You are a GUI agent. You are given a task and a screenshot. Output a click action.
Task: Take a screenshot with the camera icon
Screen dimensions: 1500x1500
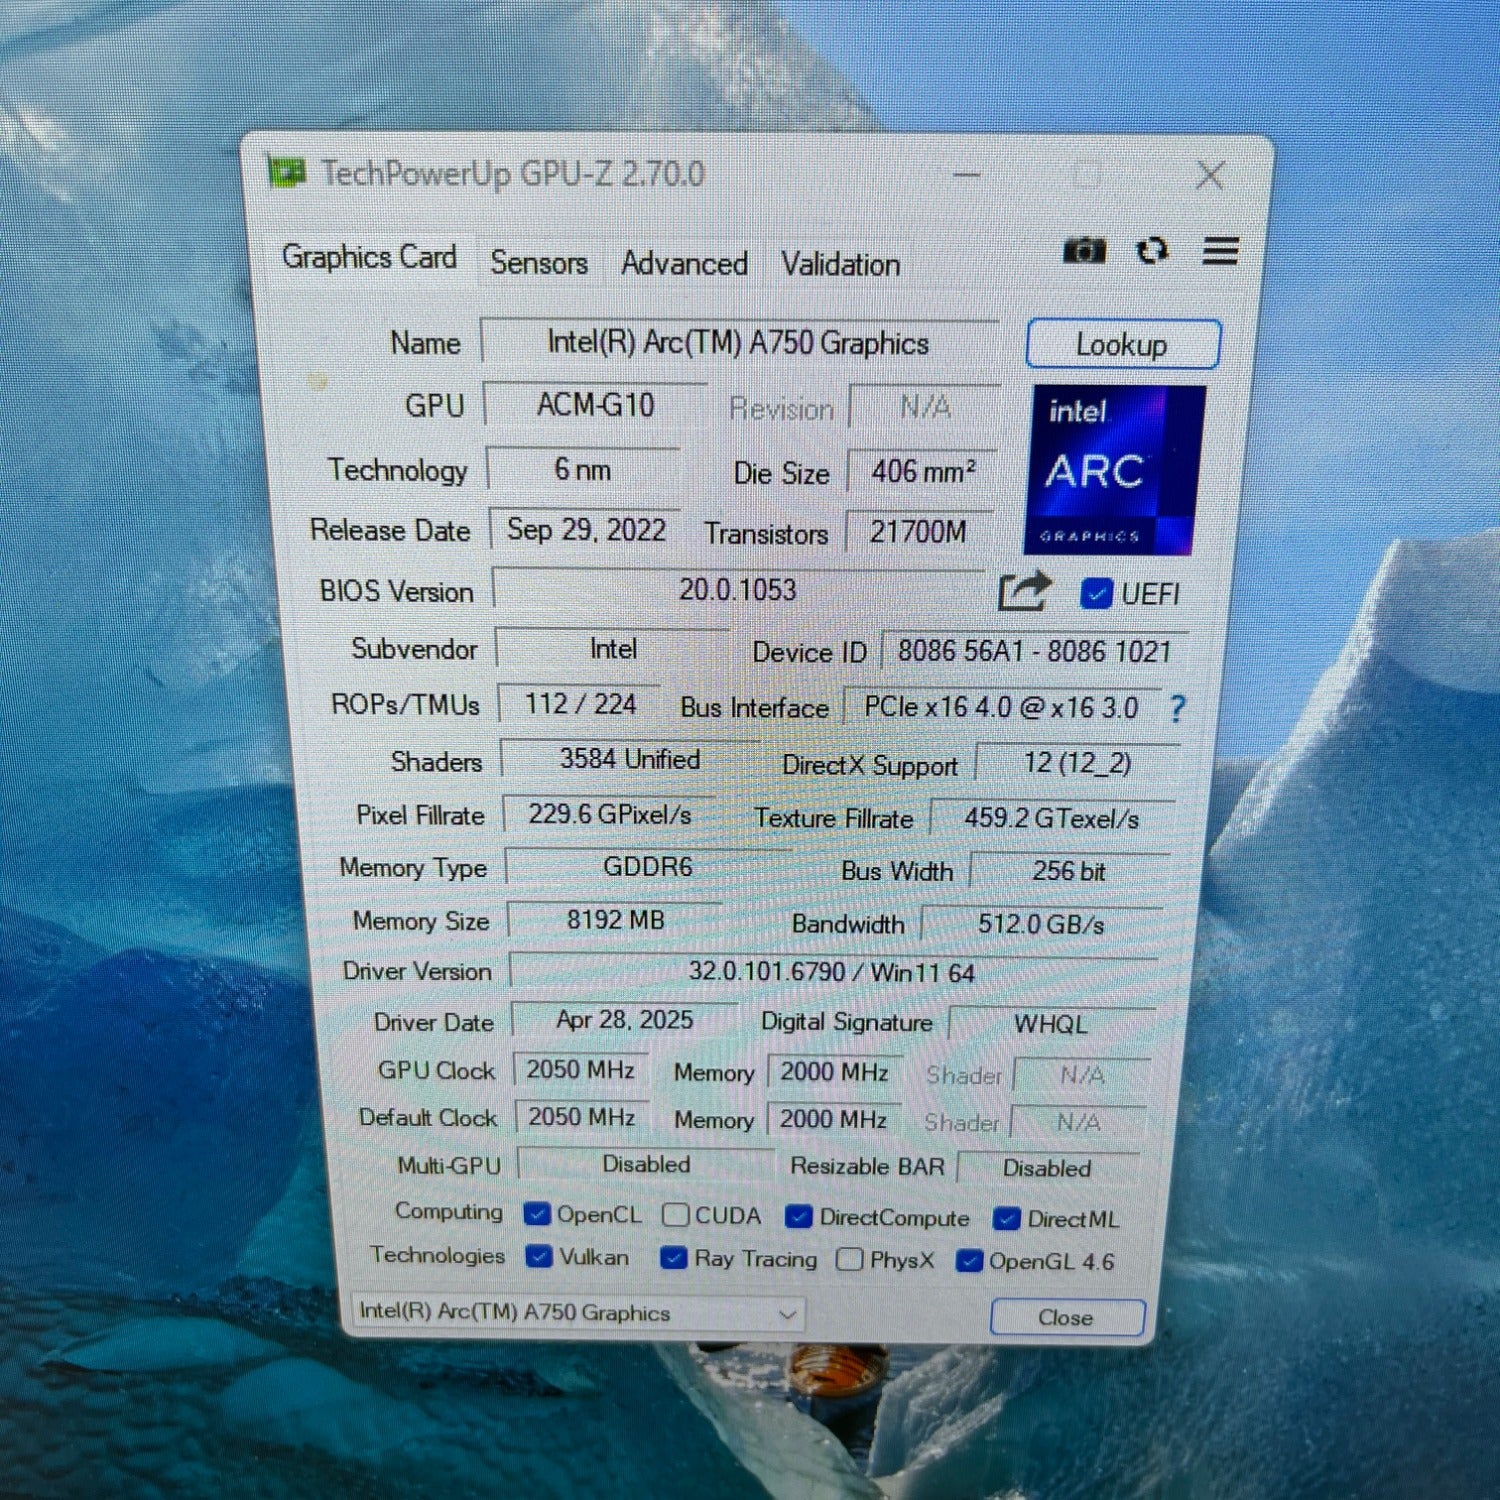[x=1084, y=250]
